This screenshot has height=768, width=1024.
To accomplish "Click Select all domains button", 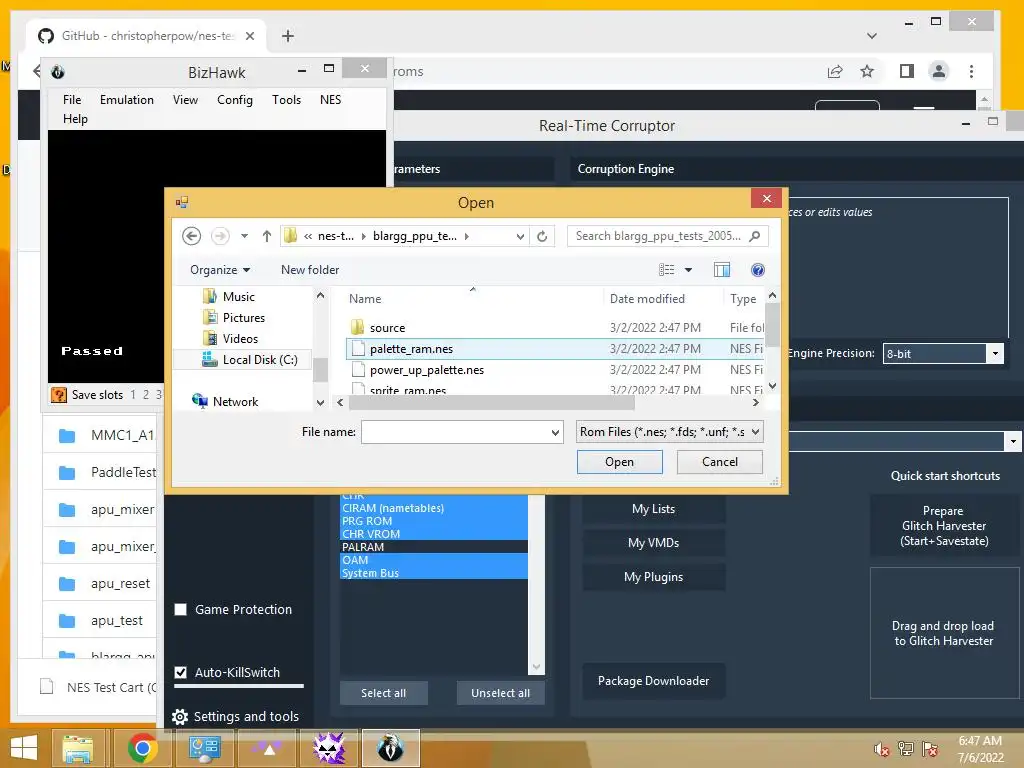I will (x=383, y=693).
